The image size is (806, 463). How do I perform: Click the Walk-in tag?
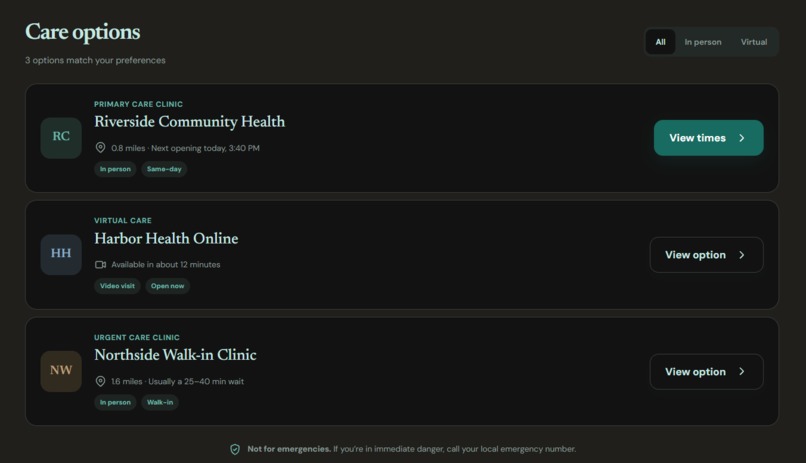[160, 402]
